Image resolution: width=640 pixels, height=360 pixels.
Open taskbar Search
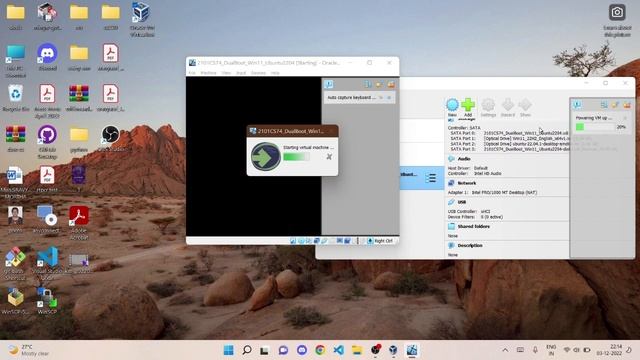247,350
